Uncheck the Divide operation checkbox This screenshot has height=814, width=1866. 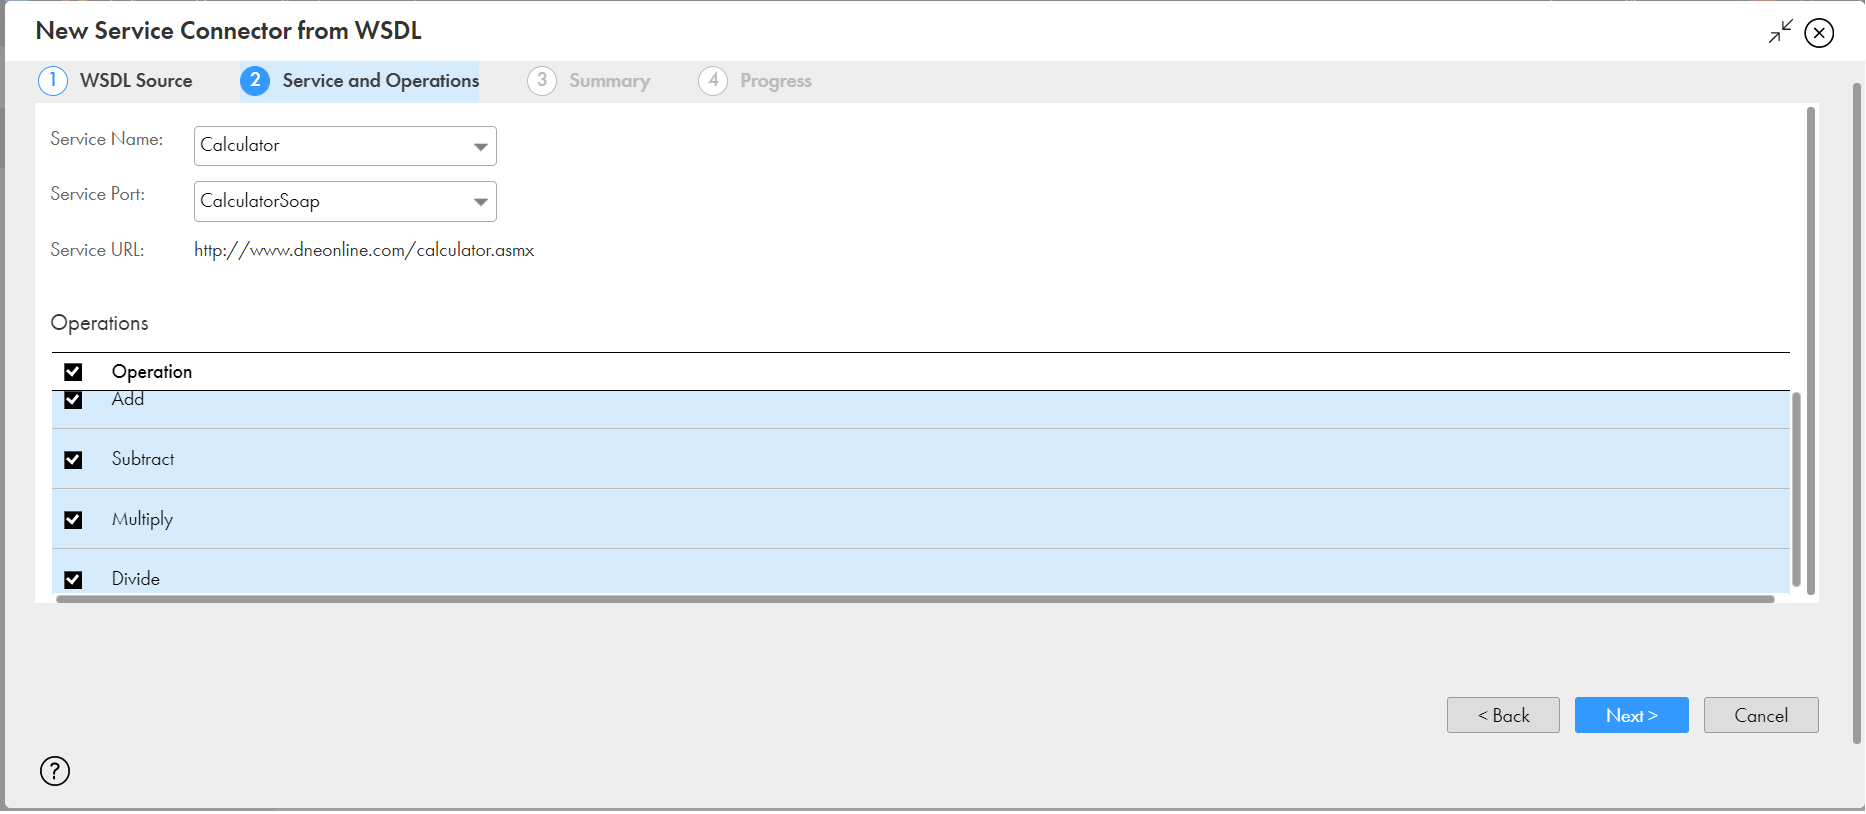(73, 580)
